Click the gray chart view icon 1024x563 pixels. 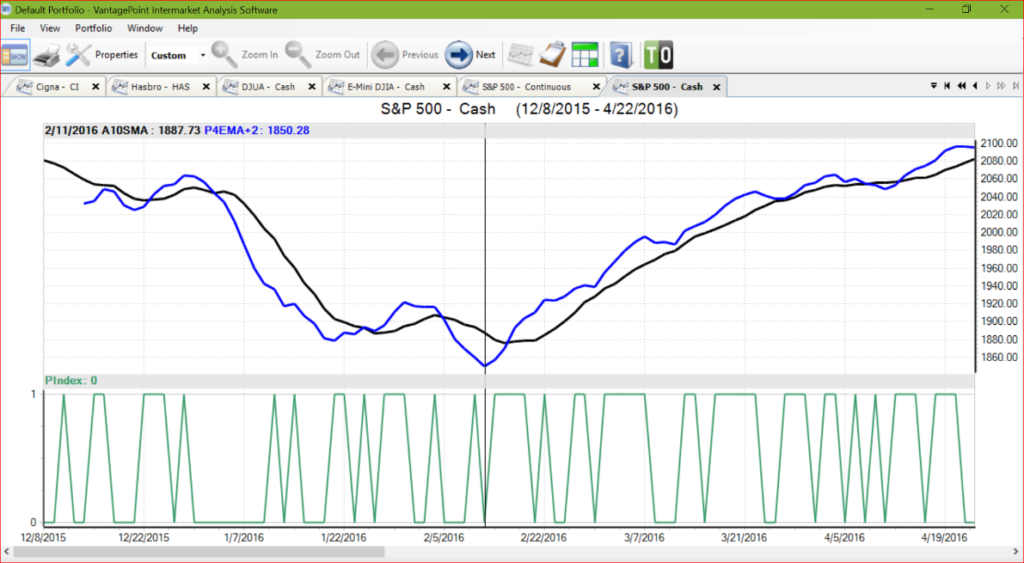pos(520,55)
